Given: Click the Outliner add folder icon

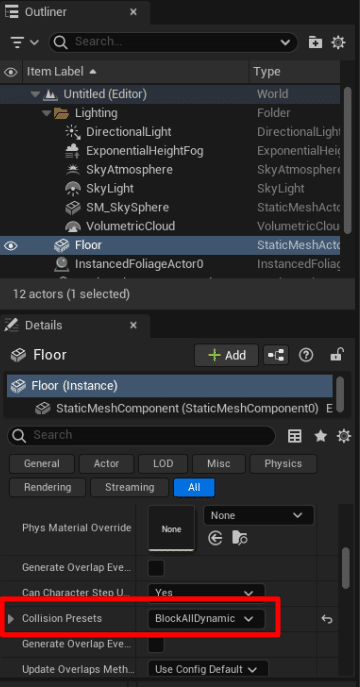Looking at the screenshot, I should coord(315,42).
